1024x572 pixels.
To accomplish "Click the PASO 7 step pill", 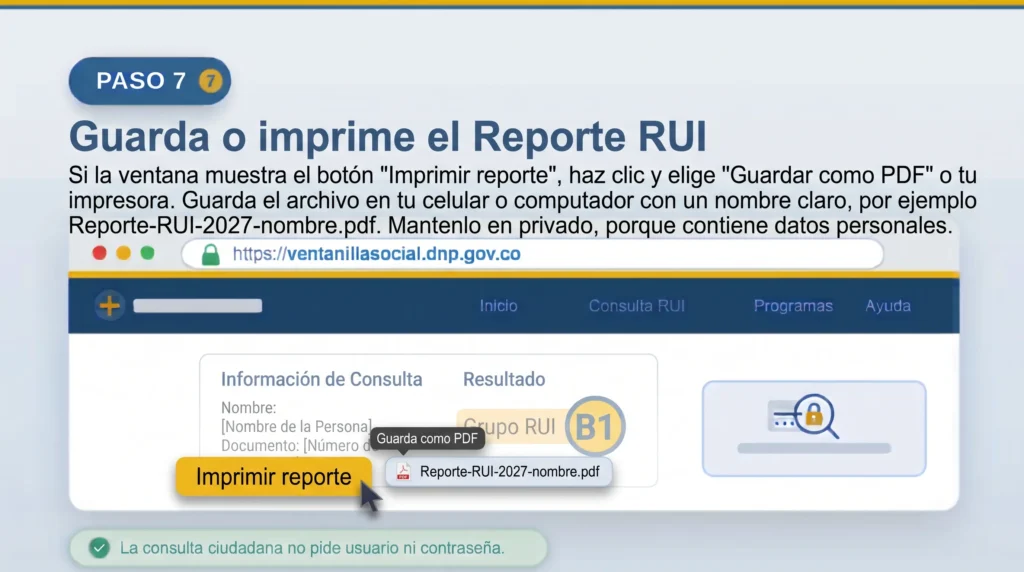I will (x=150, y=81).
